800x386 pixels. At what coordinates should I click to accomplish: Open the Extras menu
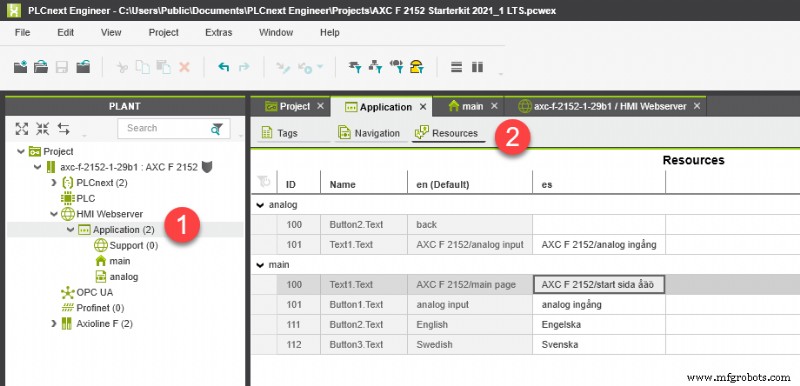[x=218, y=33]
